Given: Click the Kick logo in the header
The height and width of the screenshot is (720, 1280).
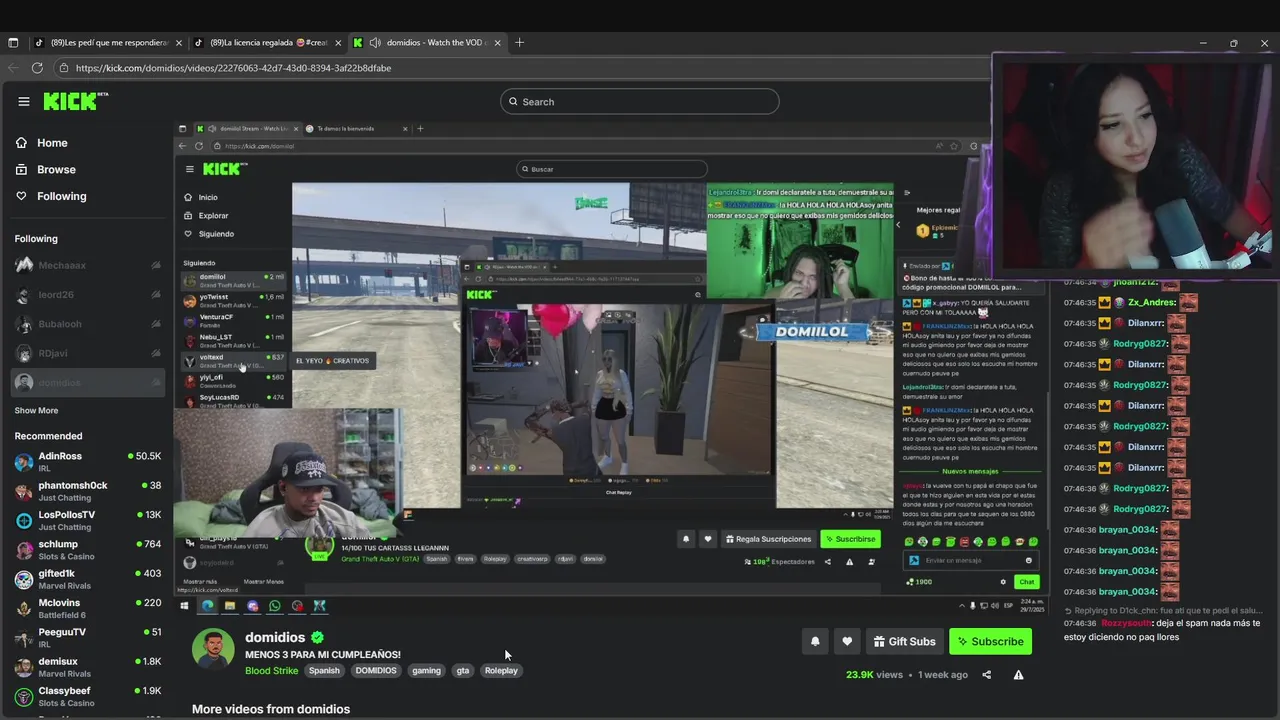Looking at the screenshot, I should 75,101.
